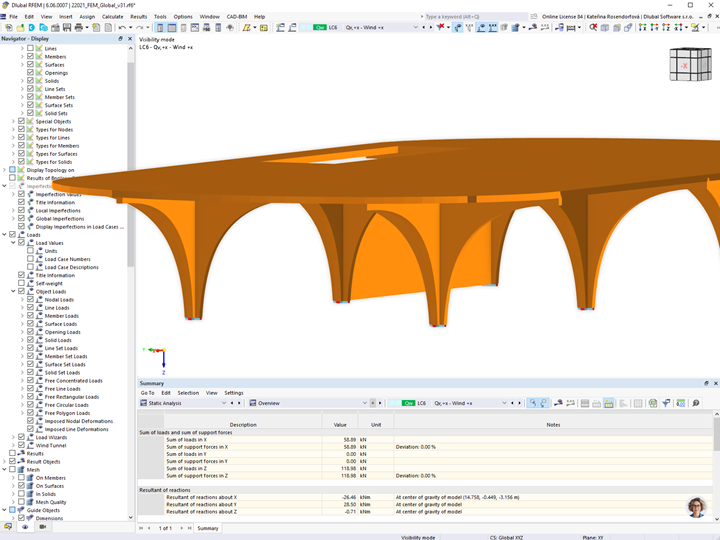Click the magnifier icon in Summary toolbar
This screenshot has height=540, width=720.
696,403
